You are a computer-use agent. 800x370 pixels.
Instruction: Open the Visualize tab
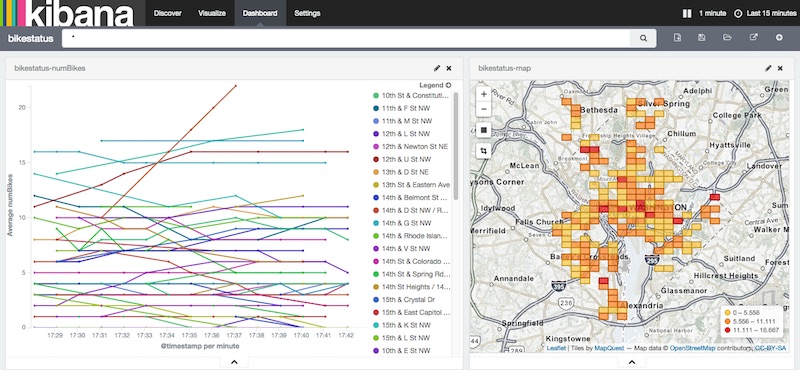212,13
